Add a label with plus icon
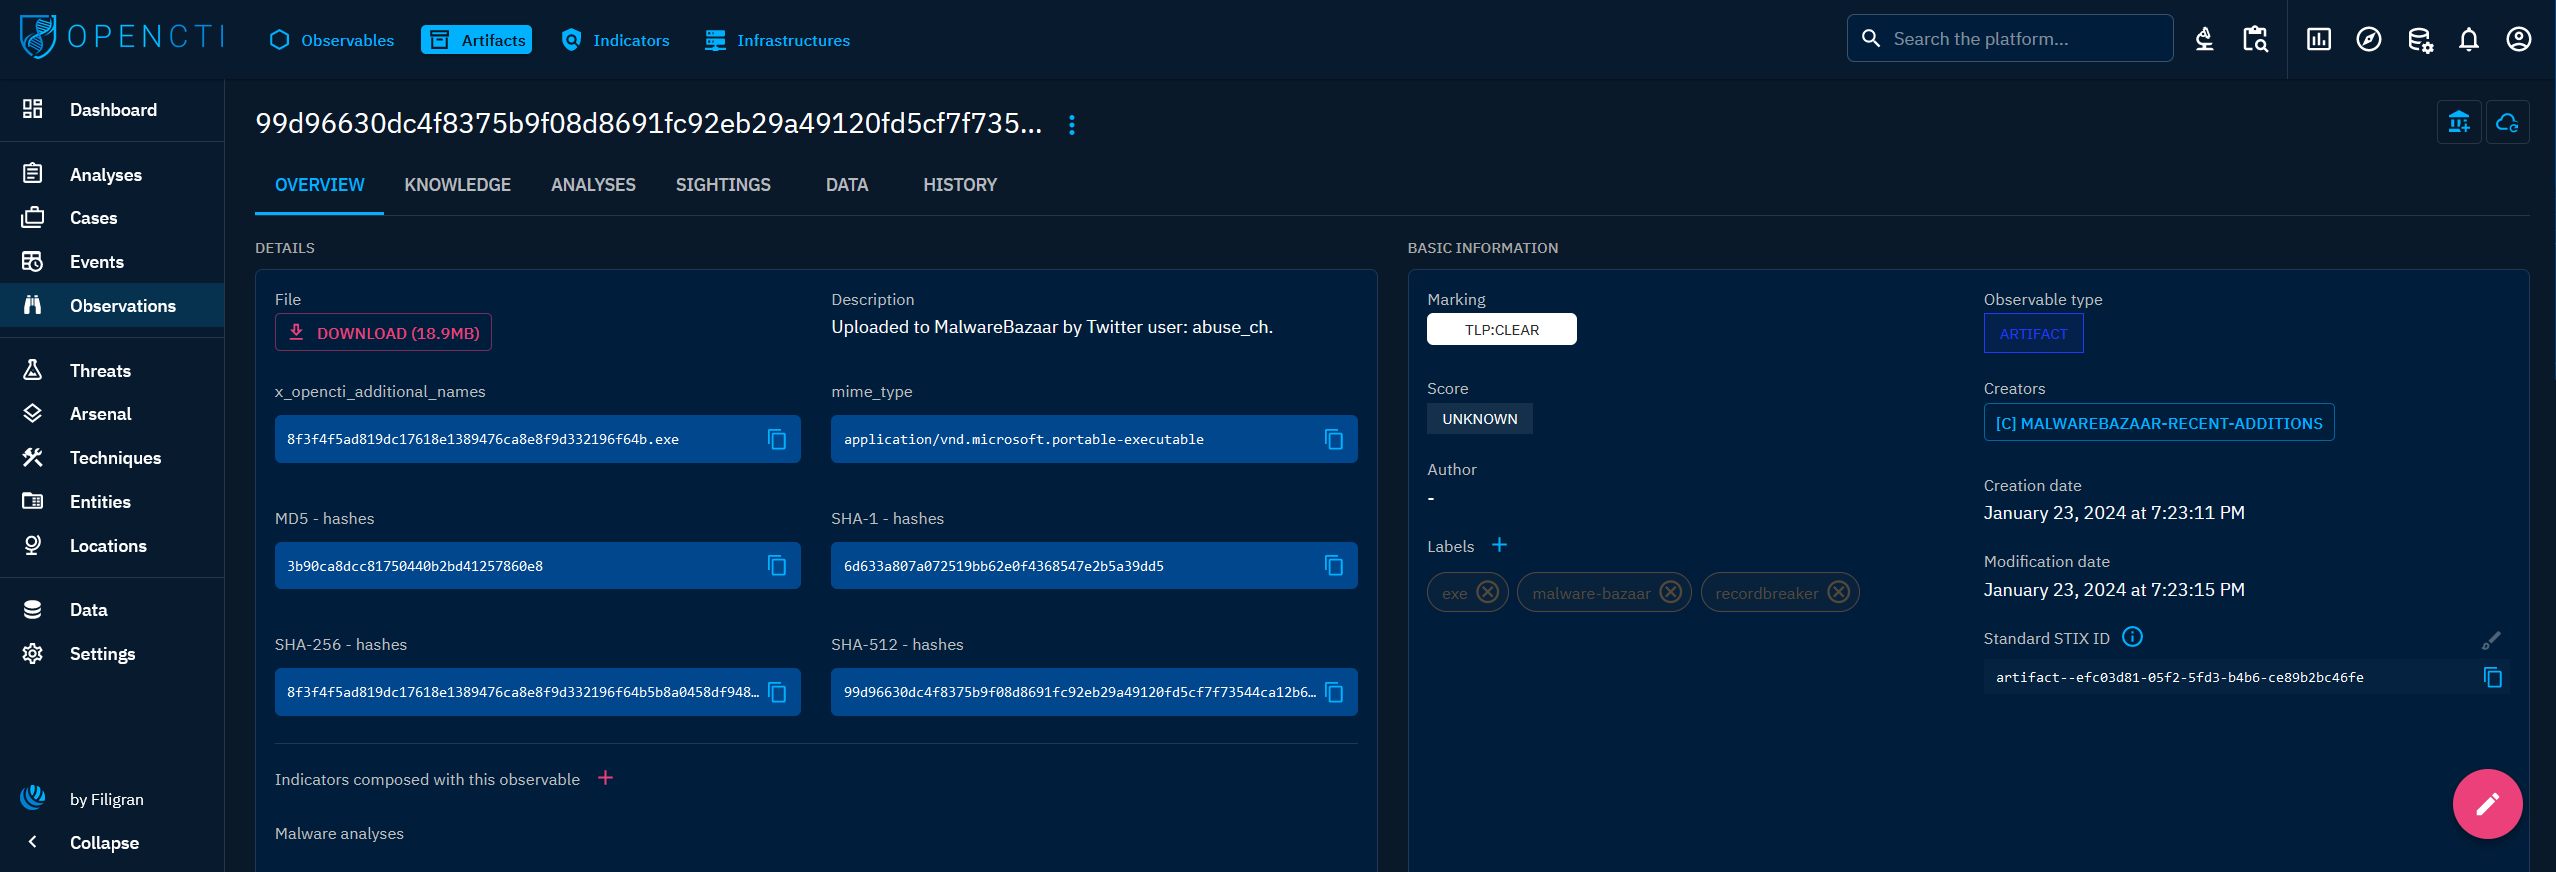Image resolution: width=2556 pixels, height=872 pixels. 1499,545
